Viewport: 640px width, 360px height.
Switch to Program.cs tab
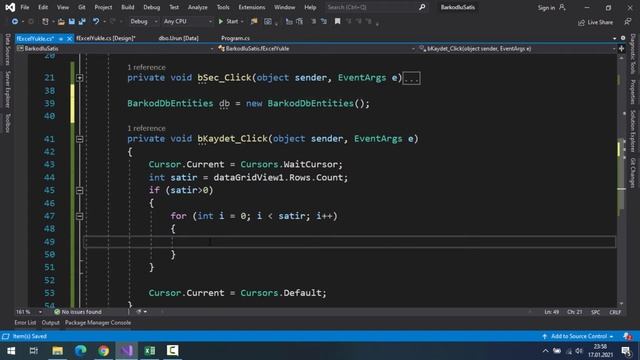(236, 38)
